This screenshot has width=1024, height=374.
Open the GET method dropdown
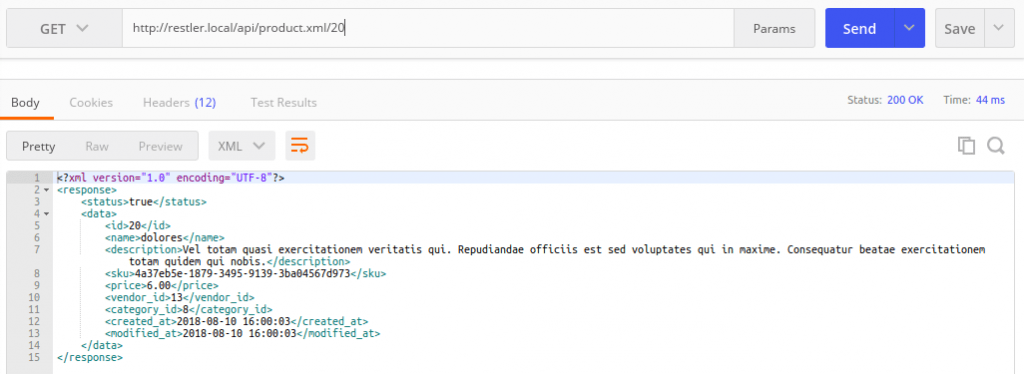pyautogui.click(x=64, y=29)
